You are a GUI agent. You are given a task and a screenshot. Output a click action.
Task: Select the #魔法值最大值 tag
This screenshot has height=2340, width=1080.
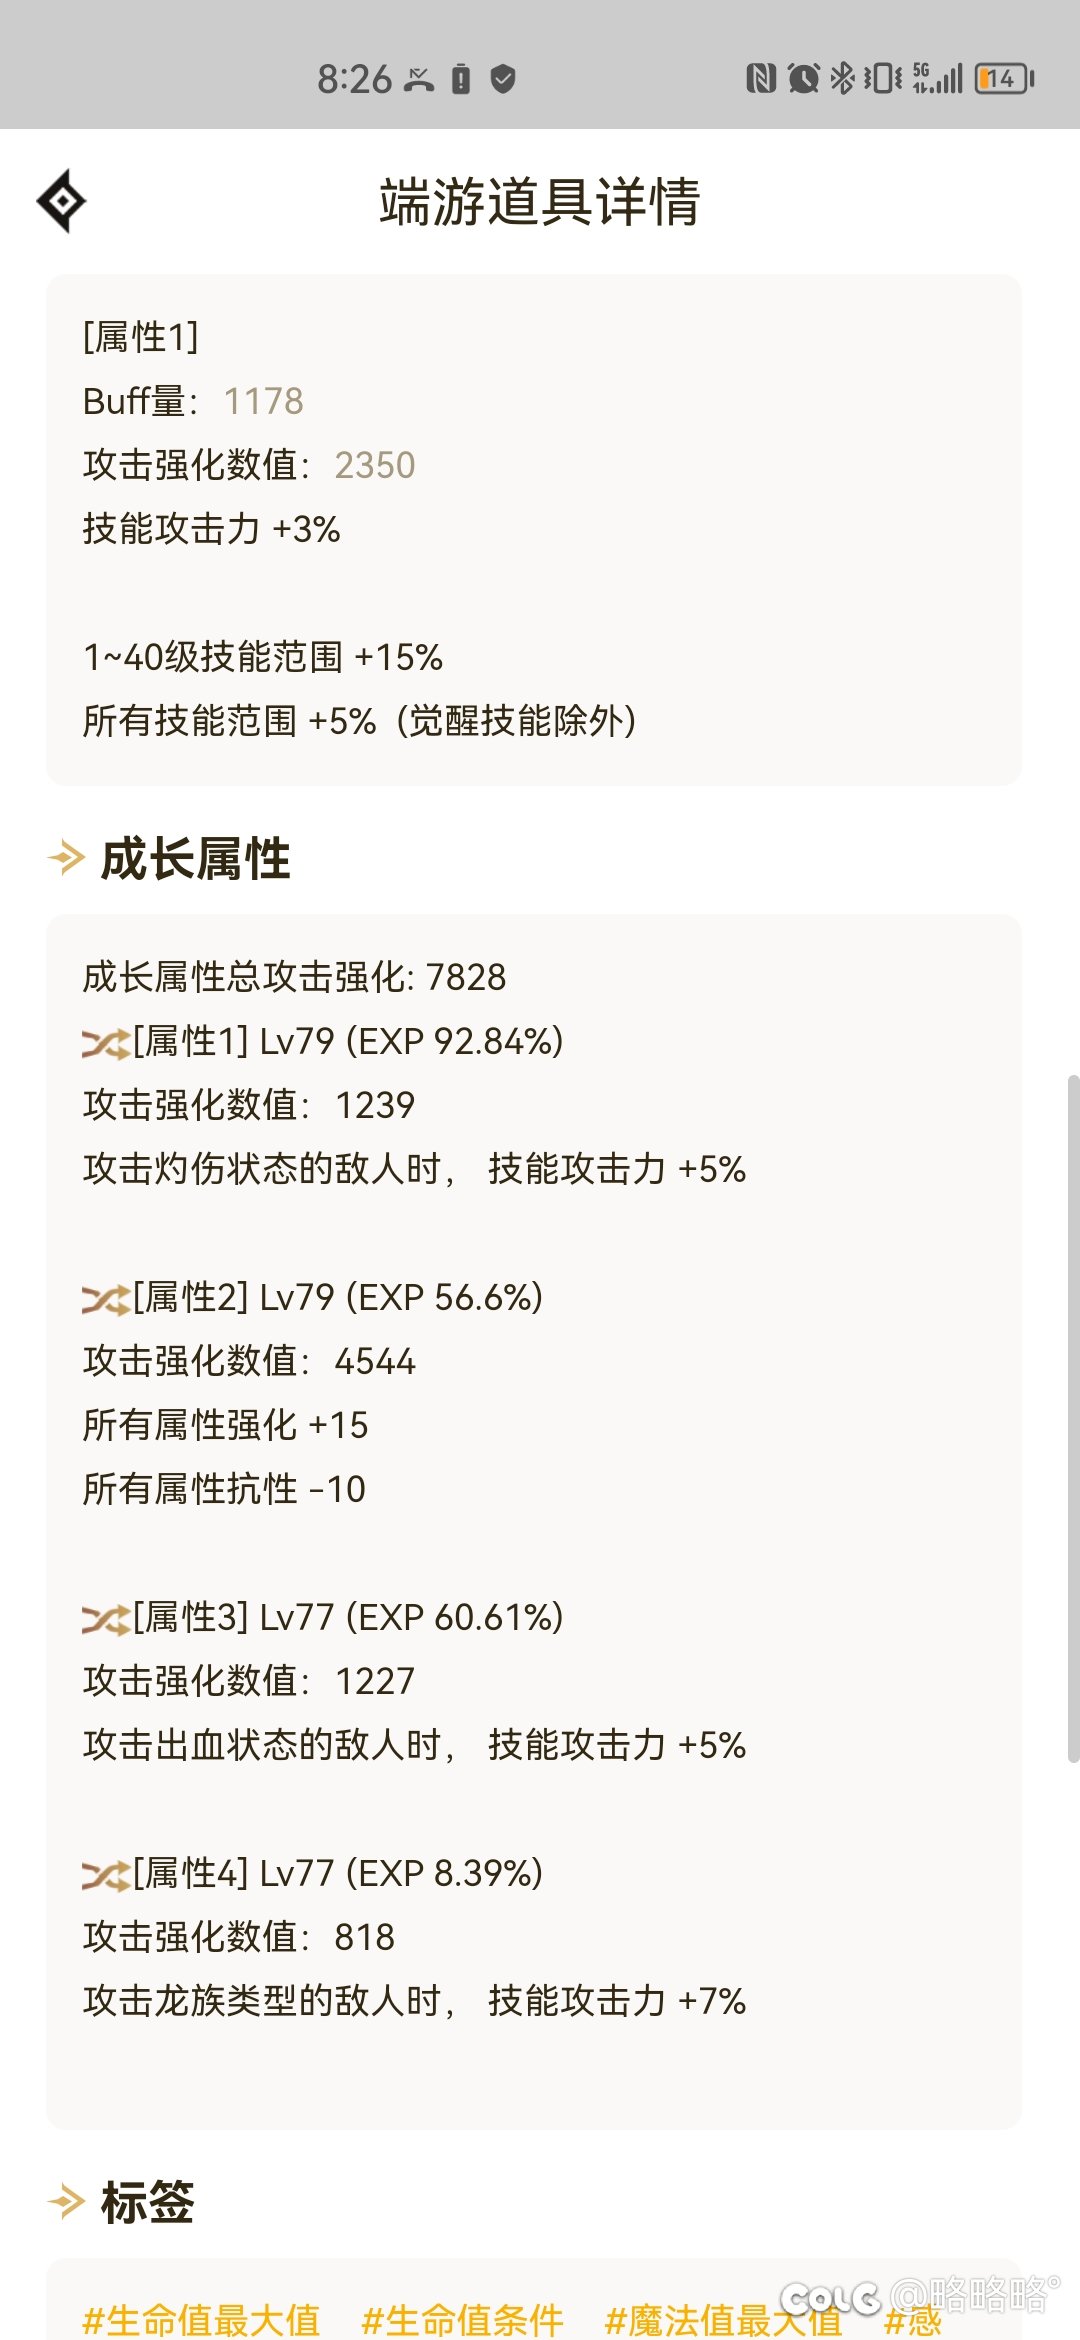724,2319
